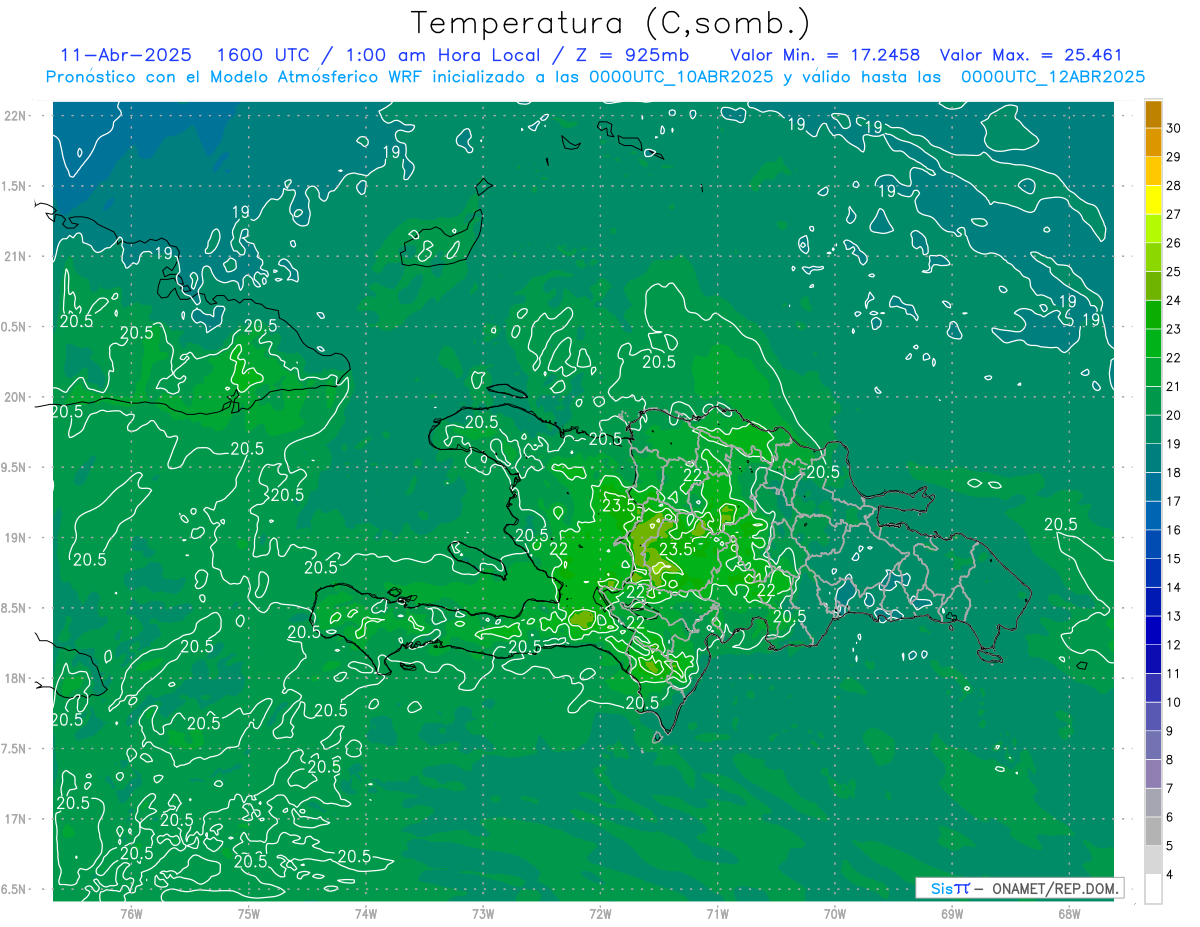Click the legend value 12
Viewport: 1200px width, 927px height.
tap(1174, 645)
